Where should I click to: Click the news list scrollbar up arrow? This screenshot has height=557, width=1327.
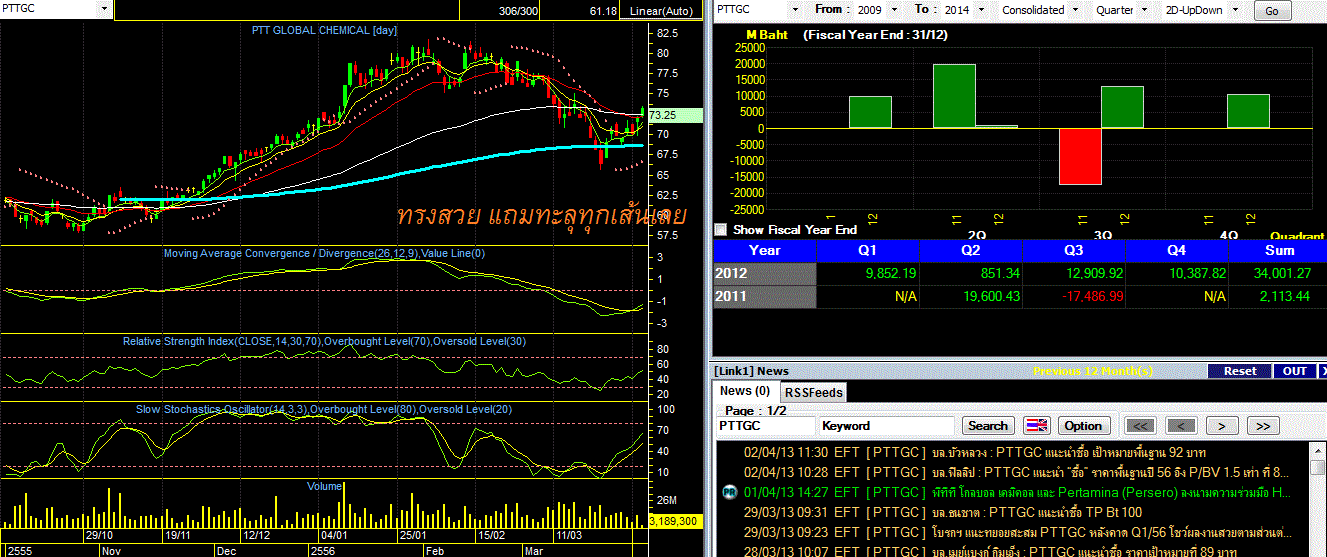click(x=1317, y=451)
